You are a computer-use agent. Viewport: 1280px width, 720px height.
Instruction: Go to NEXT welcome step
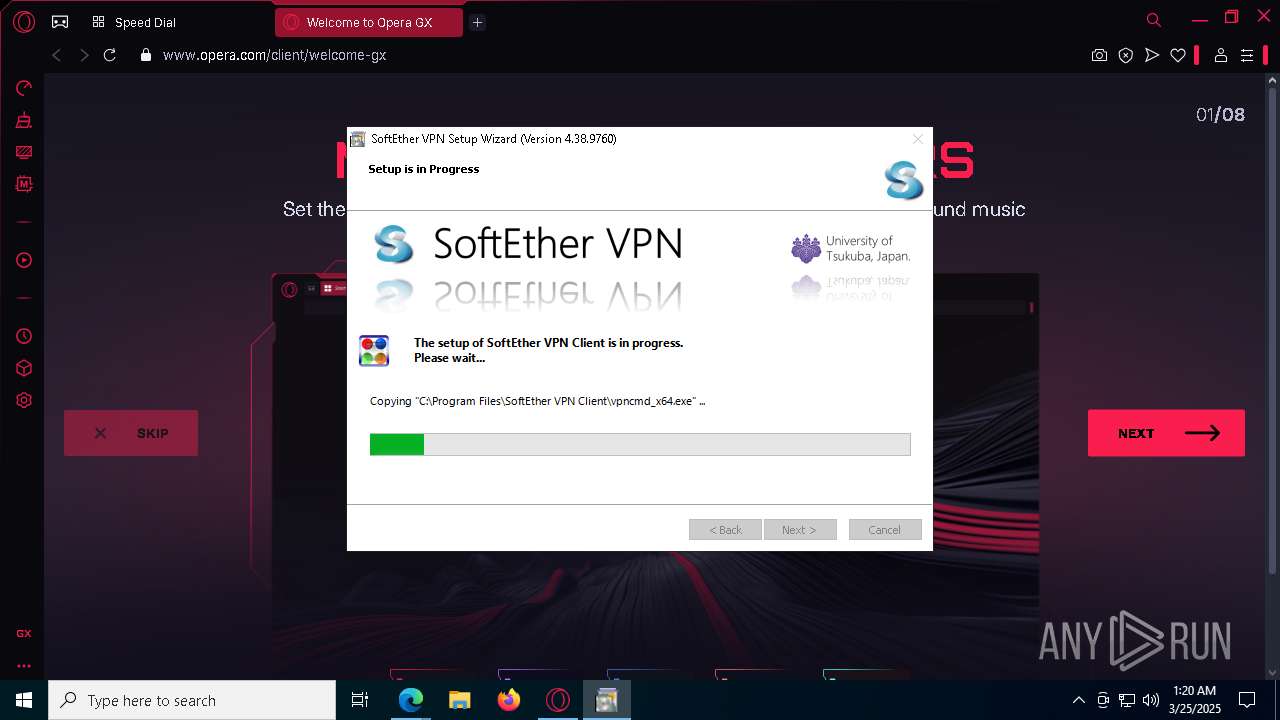point(1166,433)
